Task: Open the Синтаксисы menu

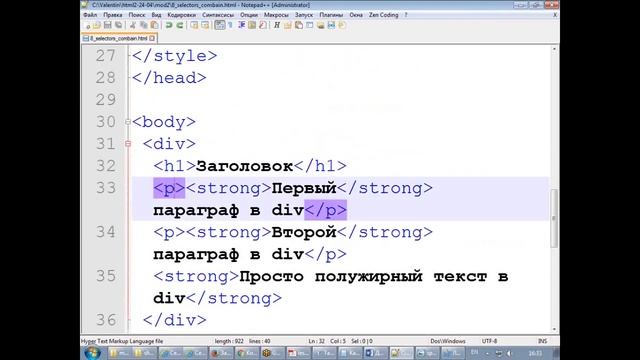Action: click(x=218, y=15)
